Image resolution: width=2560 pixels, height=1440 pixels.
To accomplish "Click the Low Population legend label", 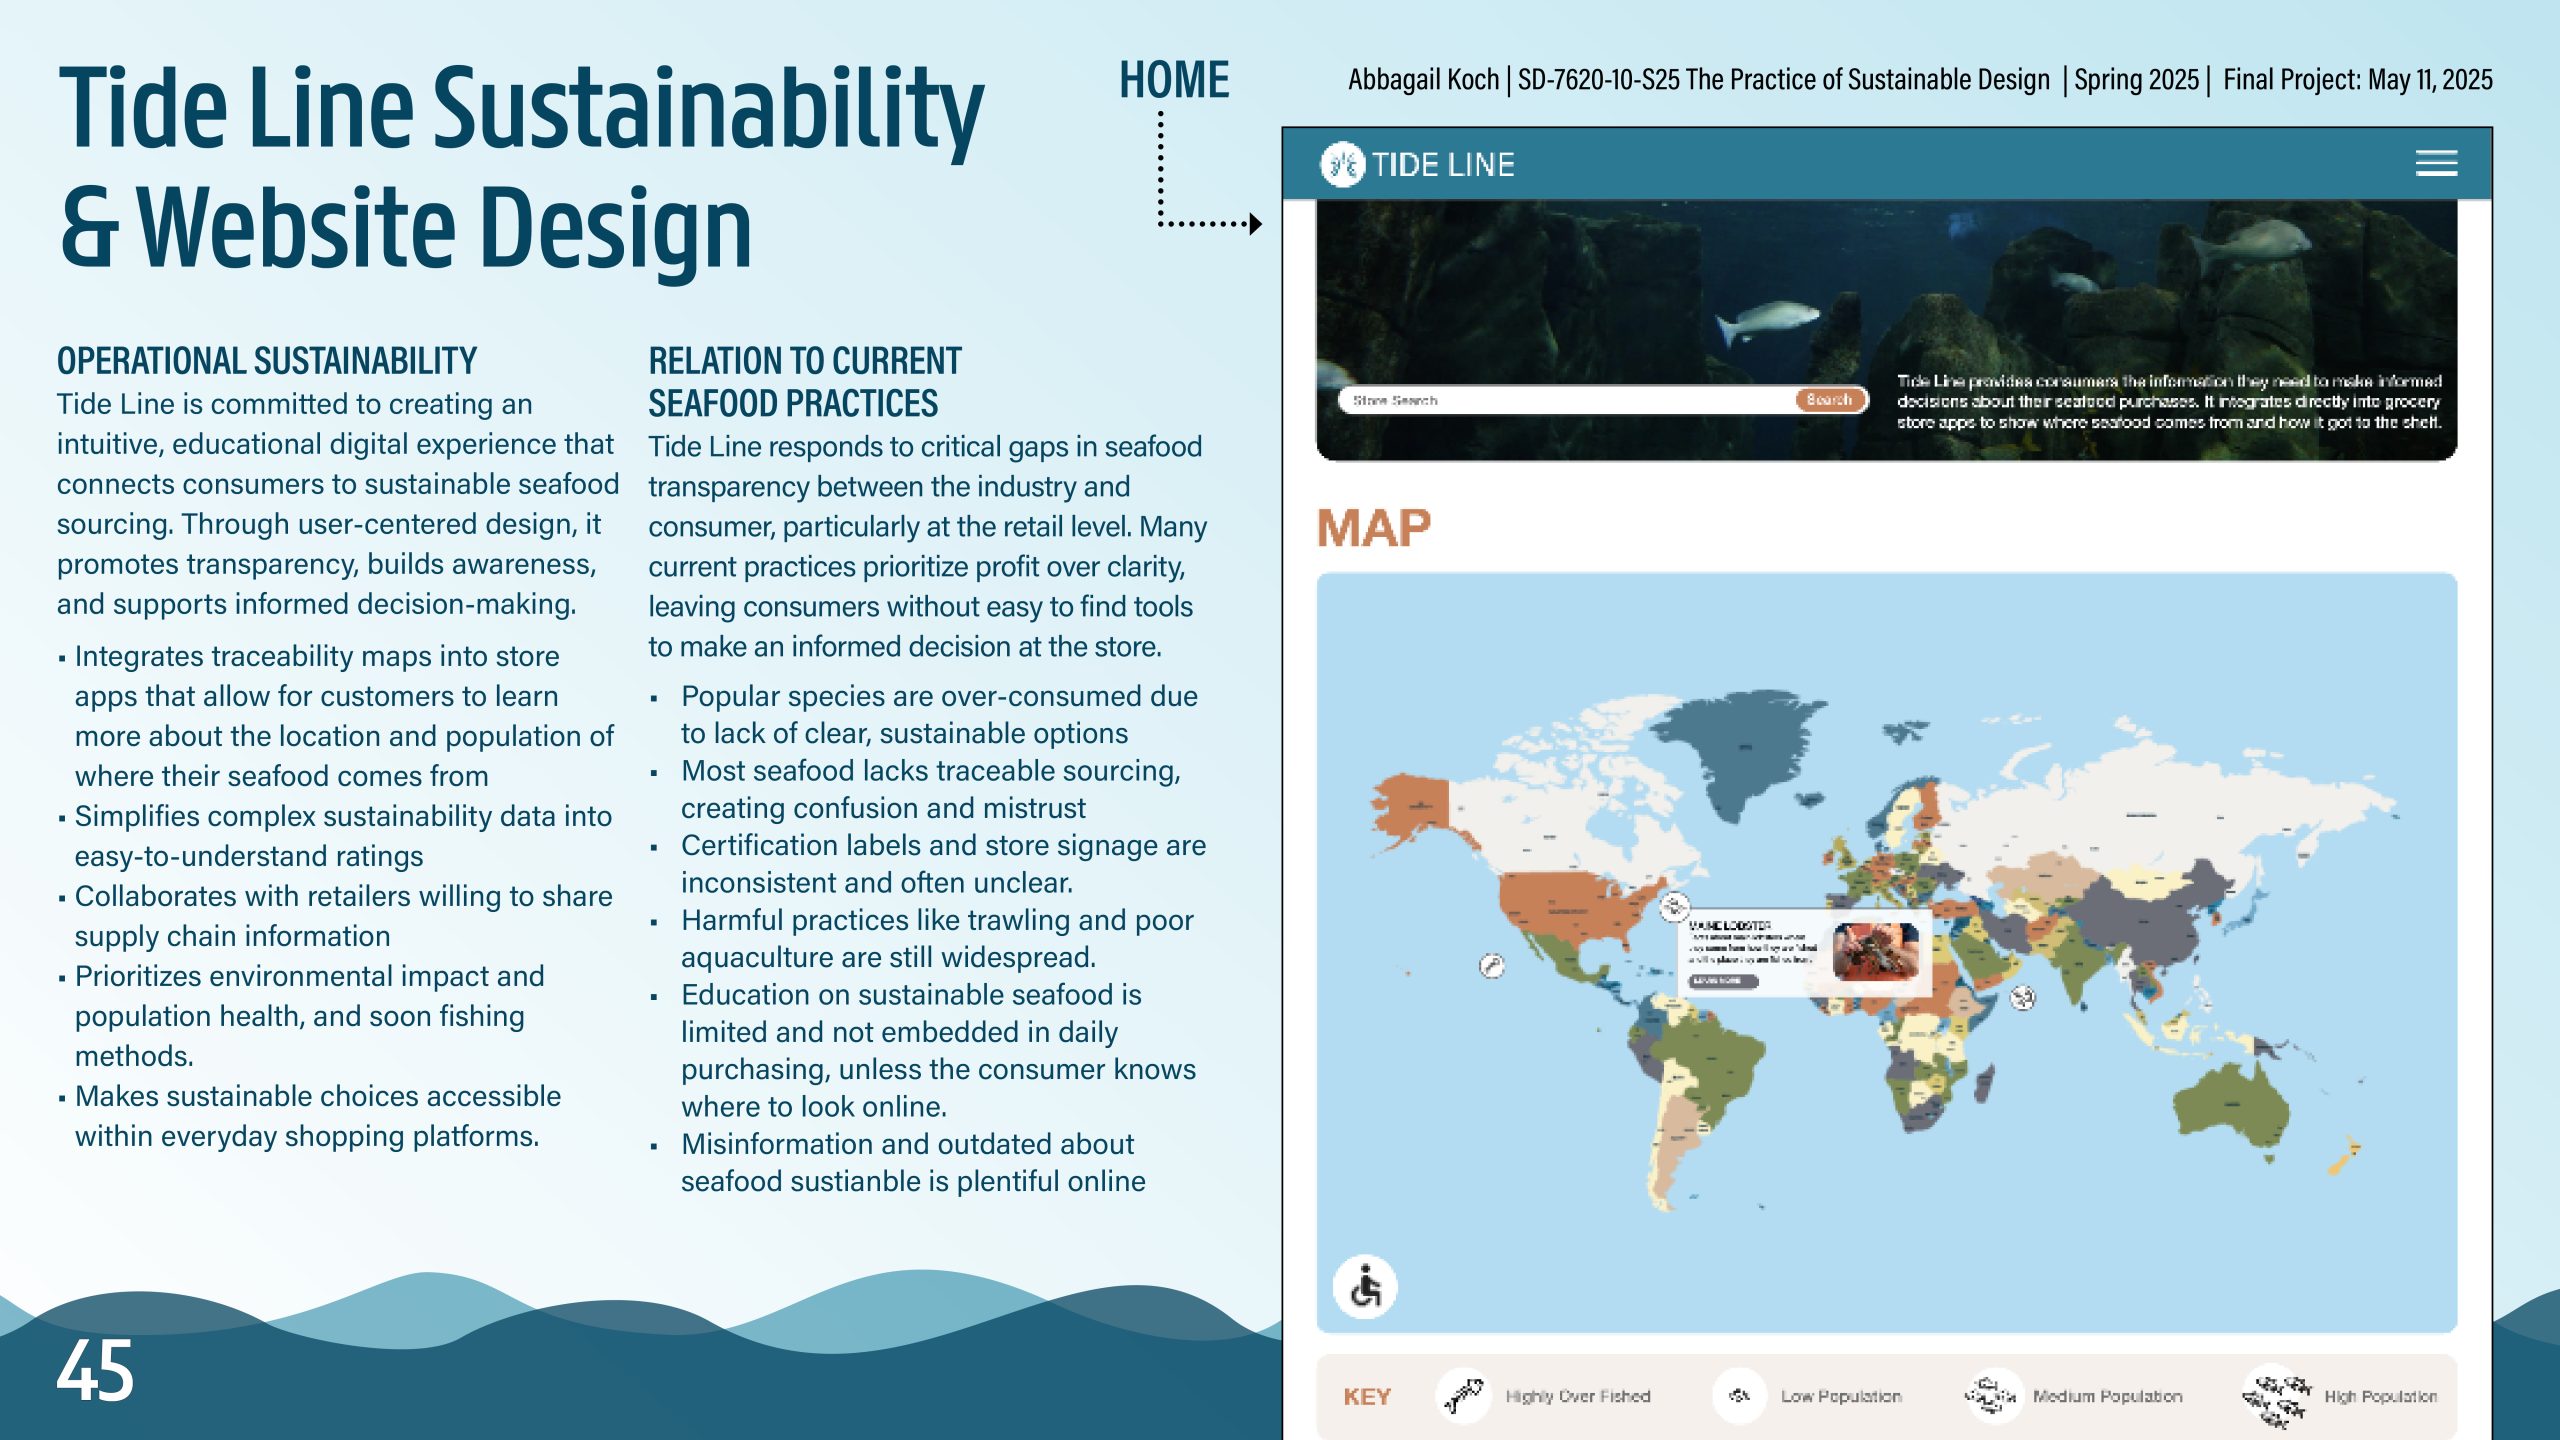I will pyautogui.click(x=1841, y=1396).
